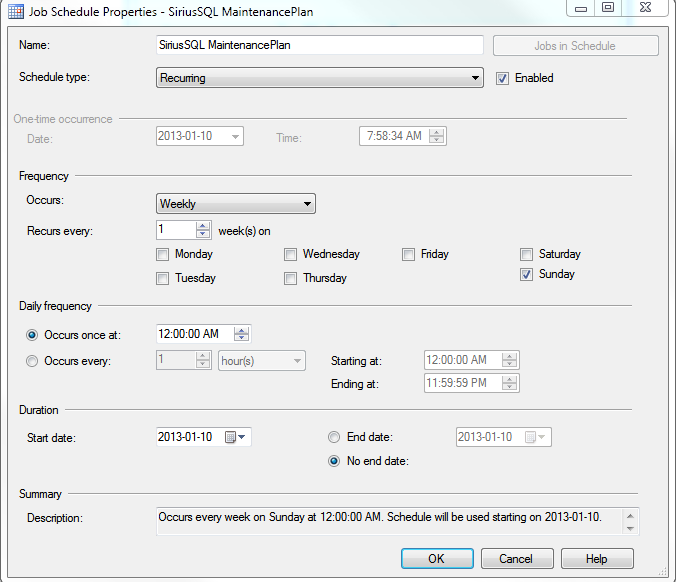Minimize the Job Schedule Properties window
Image resolution: width=676 pixels, height=582 pixels.
tap(581, 8)
